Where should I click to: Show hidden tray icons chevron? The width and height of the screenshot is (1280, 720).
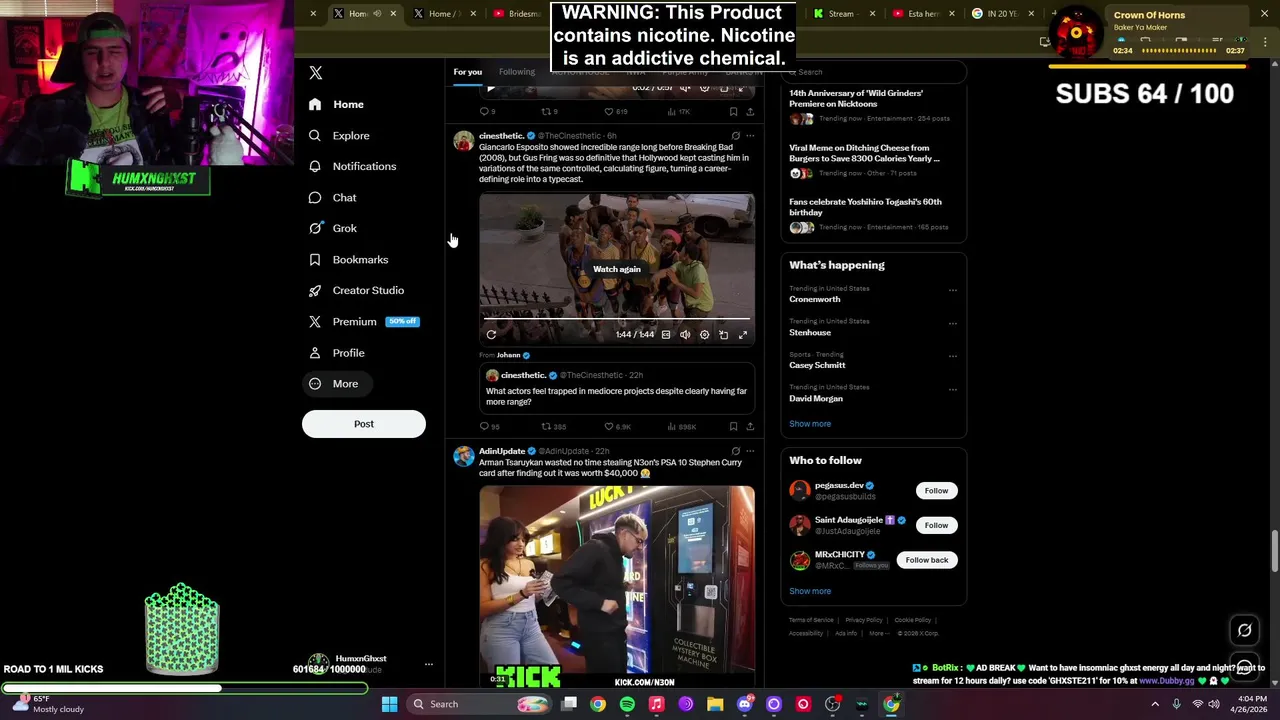1155,704
